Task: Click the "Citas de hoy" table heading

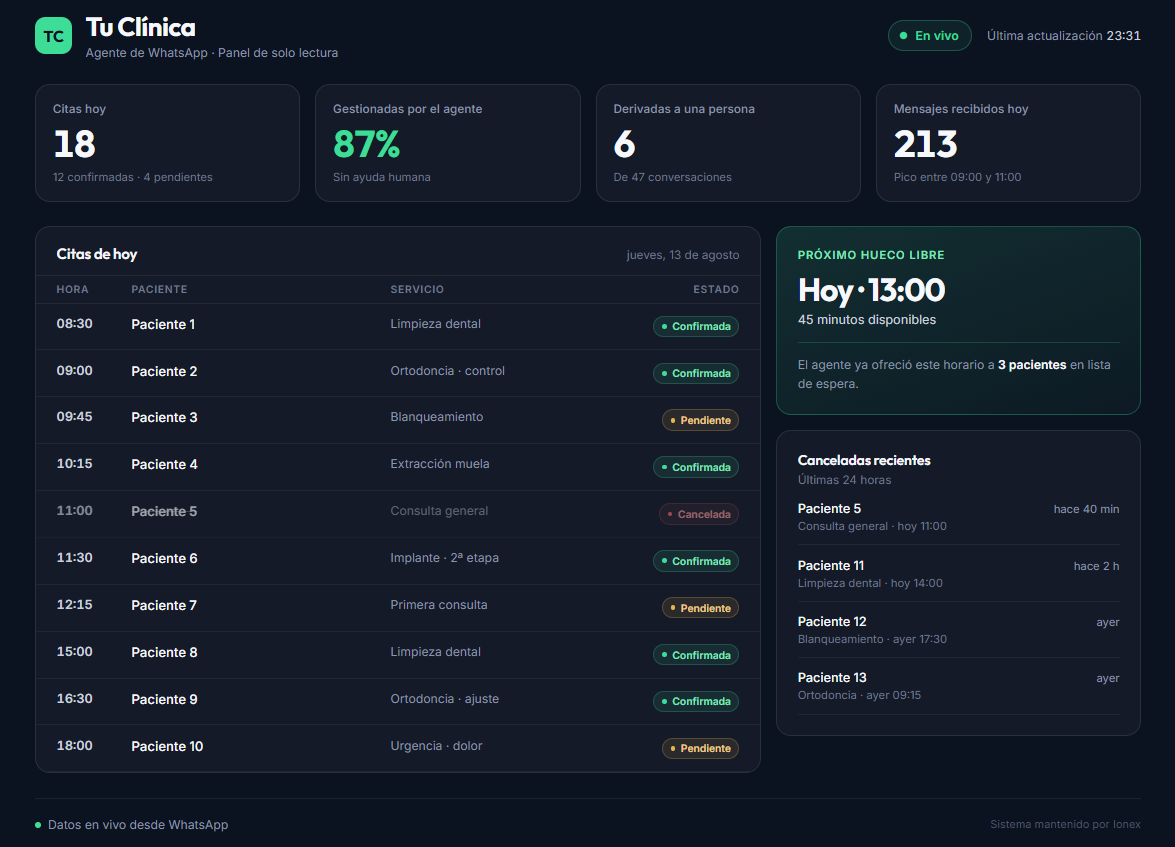Action: click(x=97, y=254)
